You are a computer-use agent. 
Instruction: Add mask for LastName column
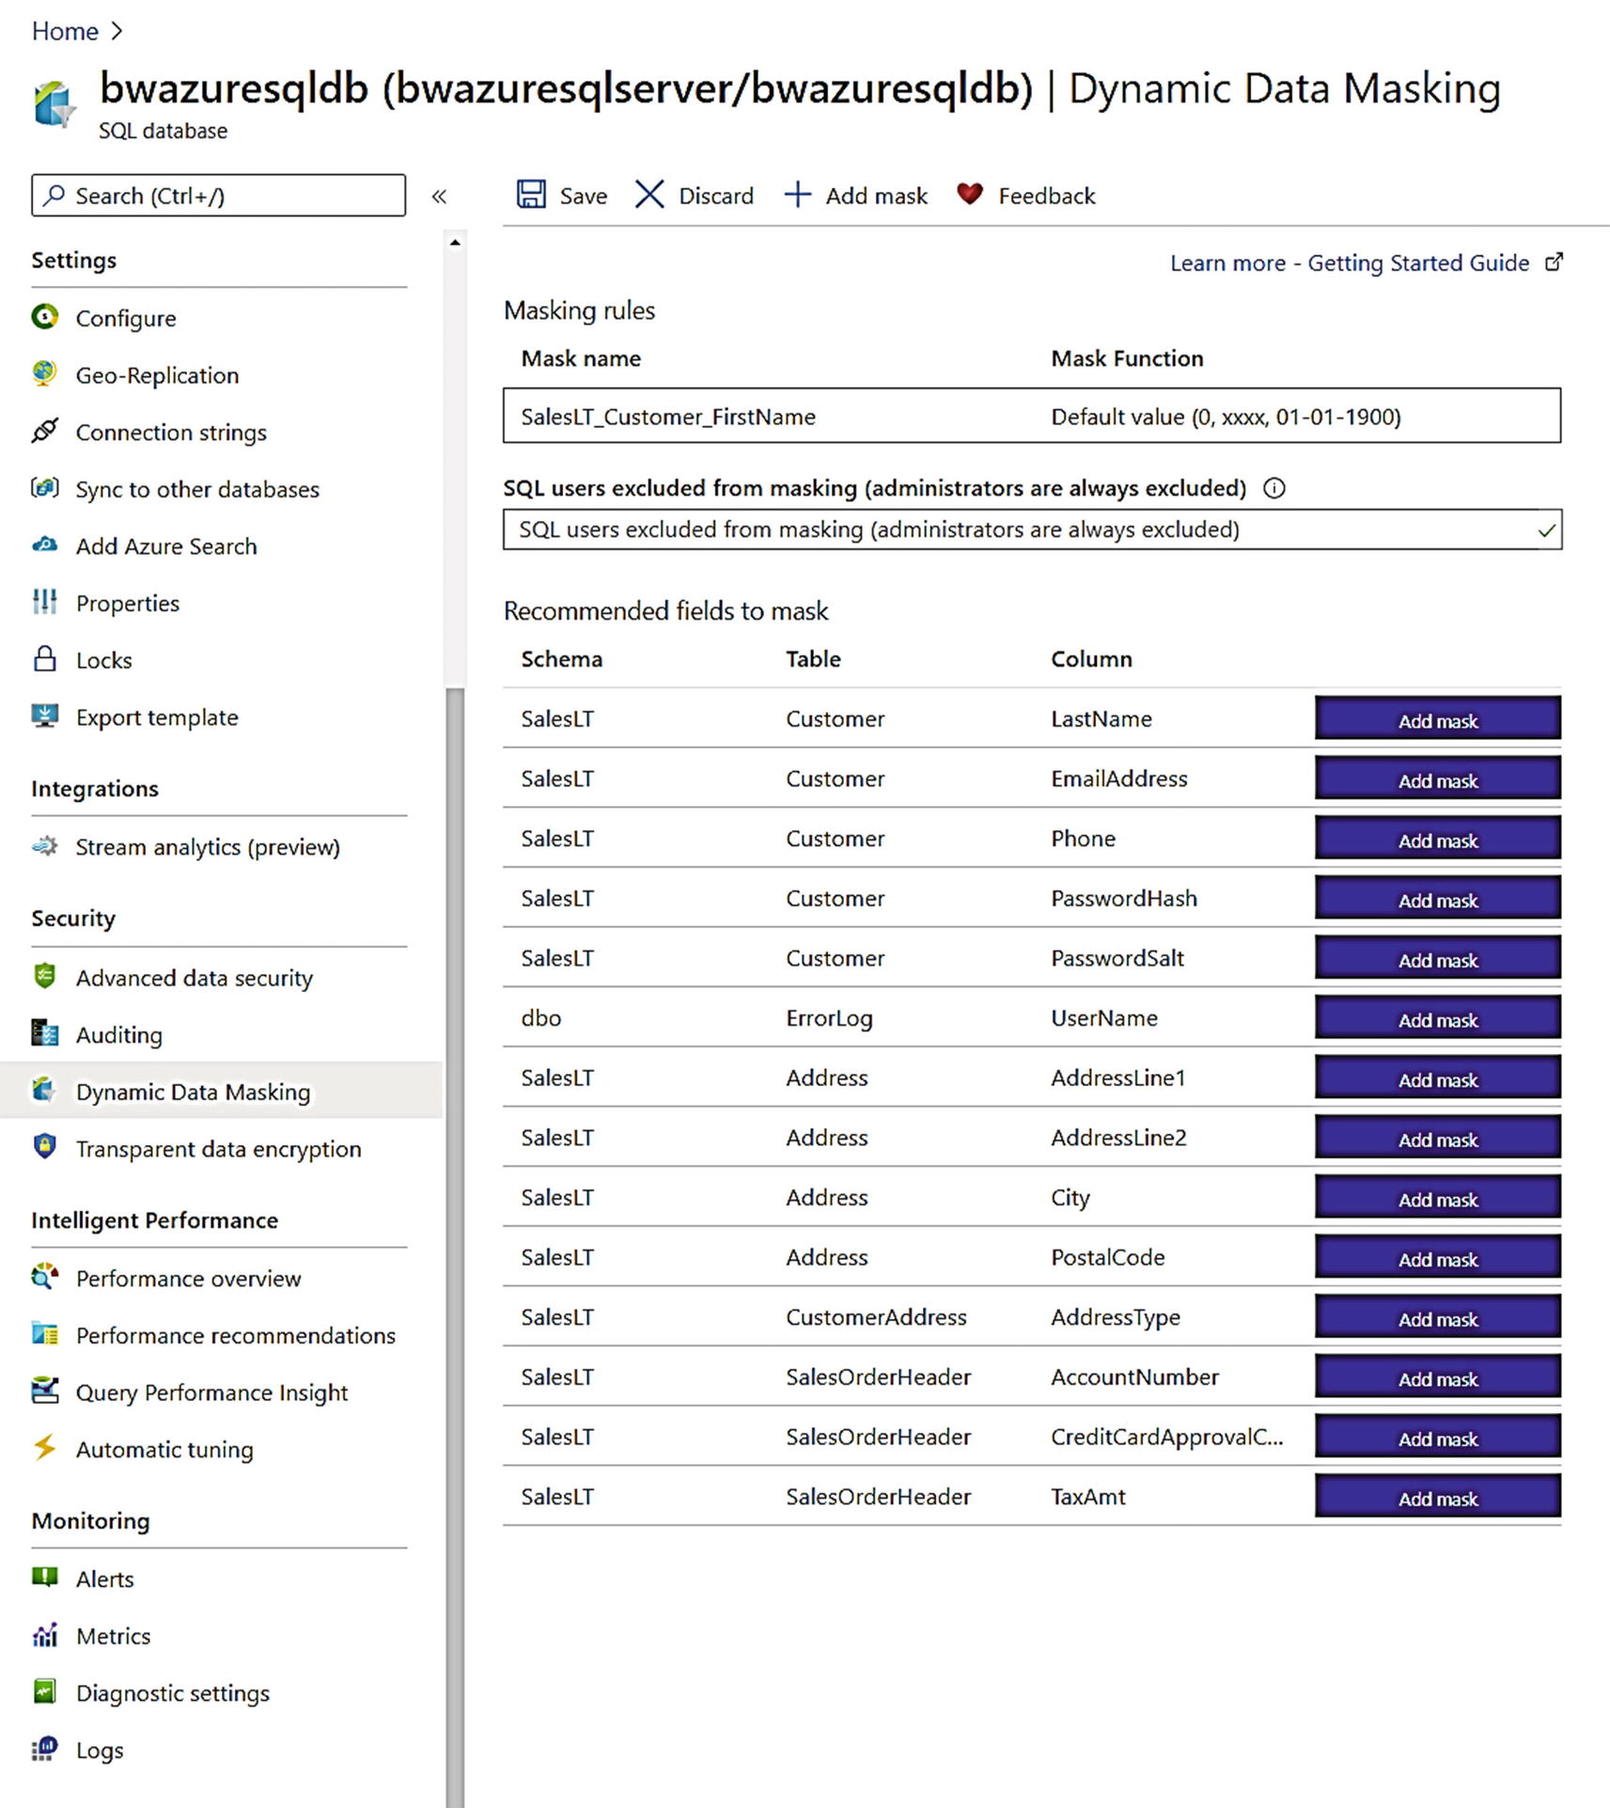pyautogui.click(x=1437, y=718)
